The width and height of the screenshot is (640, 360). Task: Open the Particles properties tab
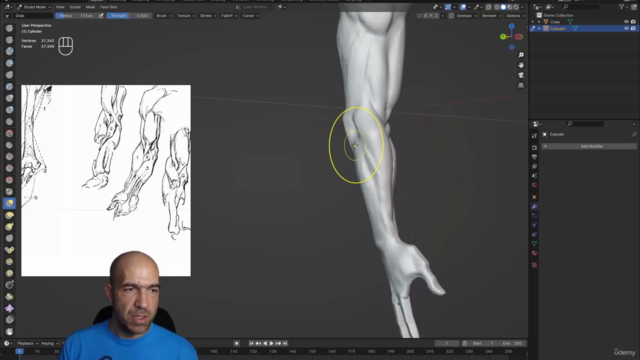tap(534, 216)
